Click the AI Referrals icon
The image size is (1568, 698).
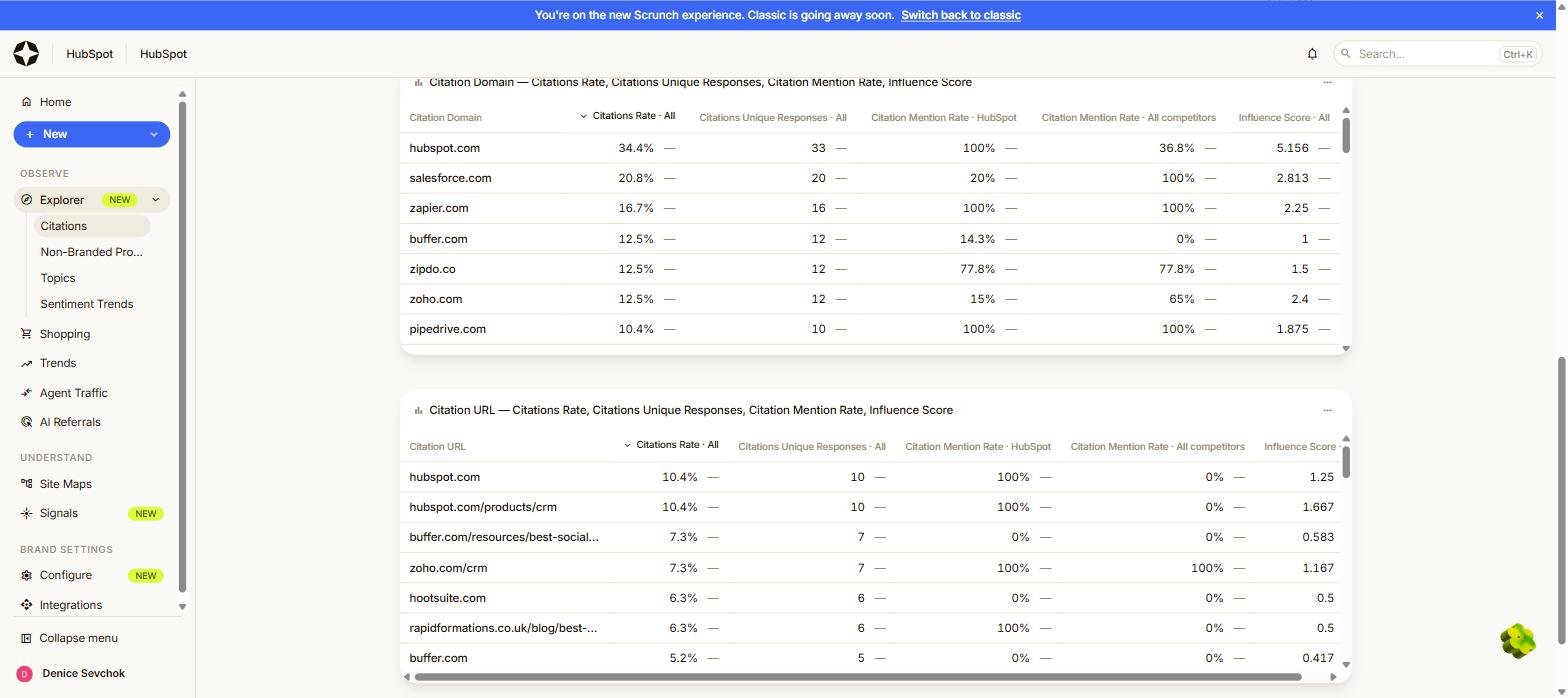pyautogui.click(x=26, y=422)
